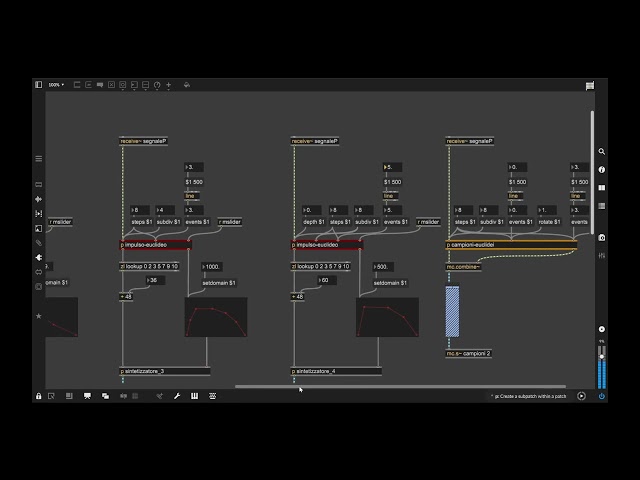
Task: Open the video sequence browser icon
Action: coord(39,213)
